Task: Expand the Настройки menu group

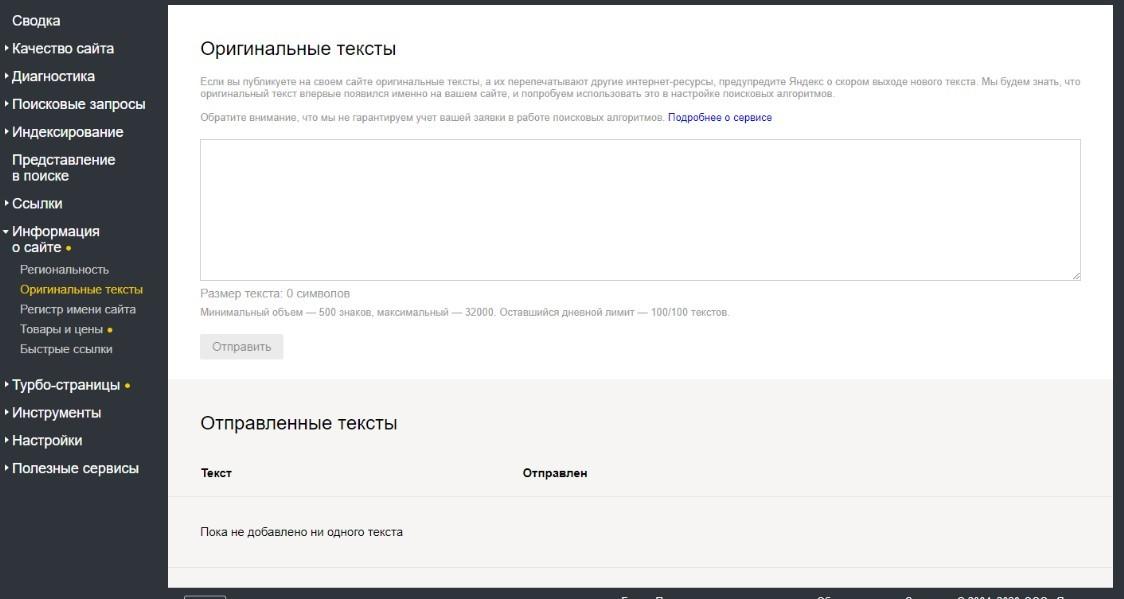Action: coord(47,440)
